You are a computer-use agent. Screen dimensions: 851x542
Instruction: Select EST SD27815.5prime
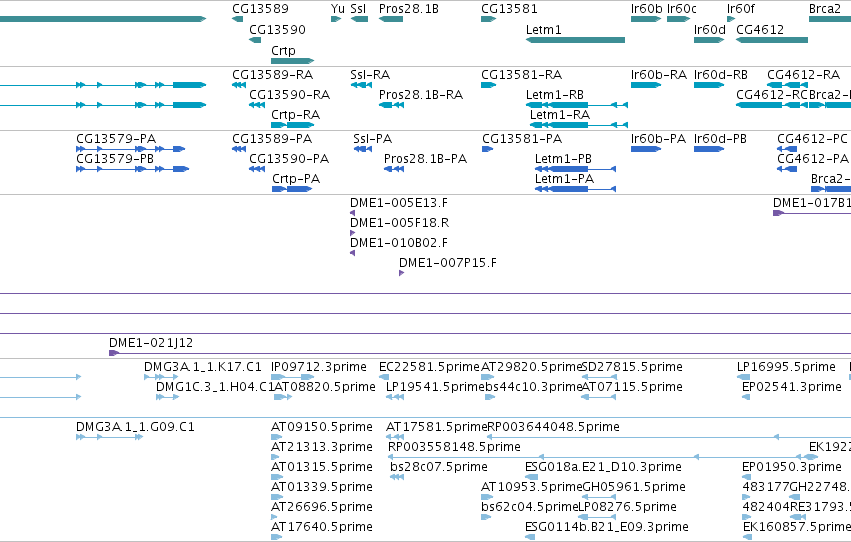pos(632,367)
